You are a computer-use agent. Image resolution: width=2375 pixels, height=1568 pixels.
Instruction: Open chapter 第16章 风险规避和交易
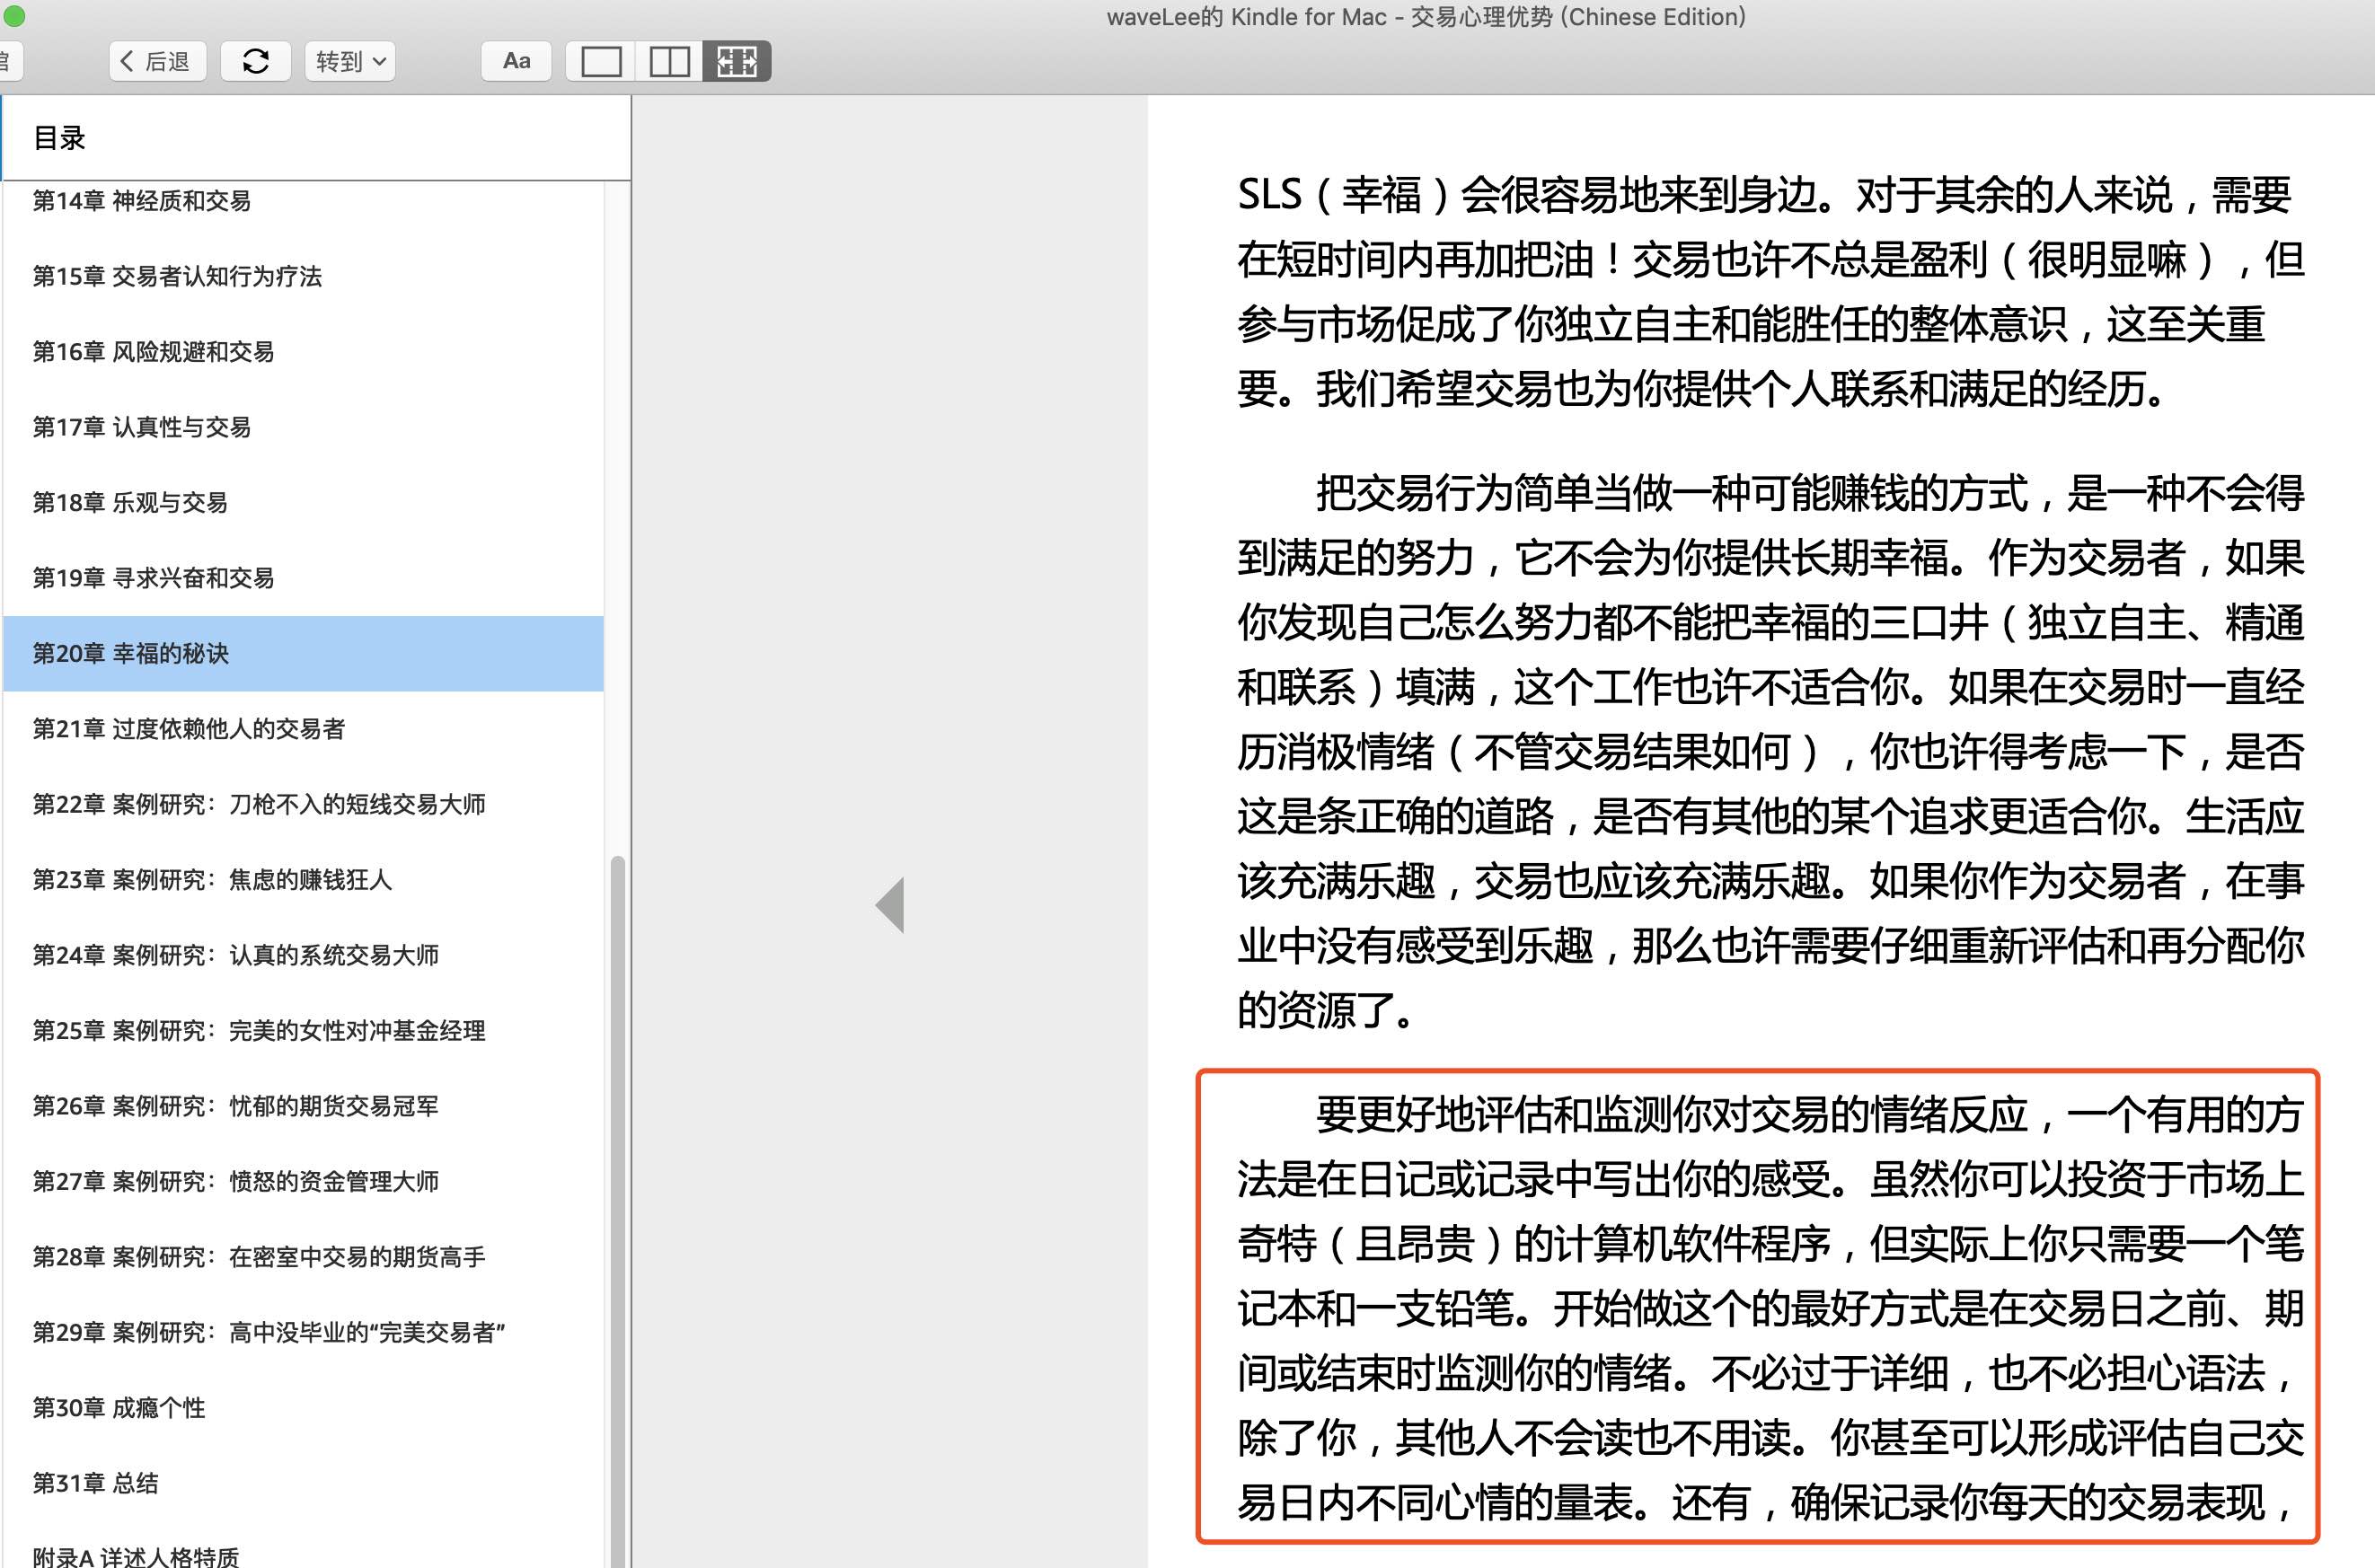pyautogui.click(x=303, y=352)
